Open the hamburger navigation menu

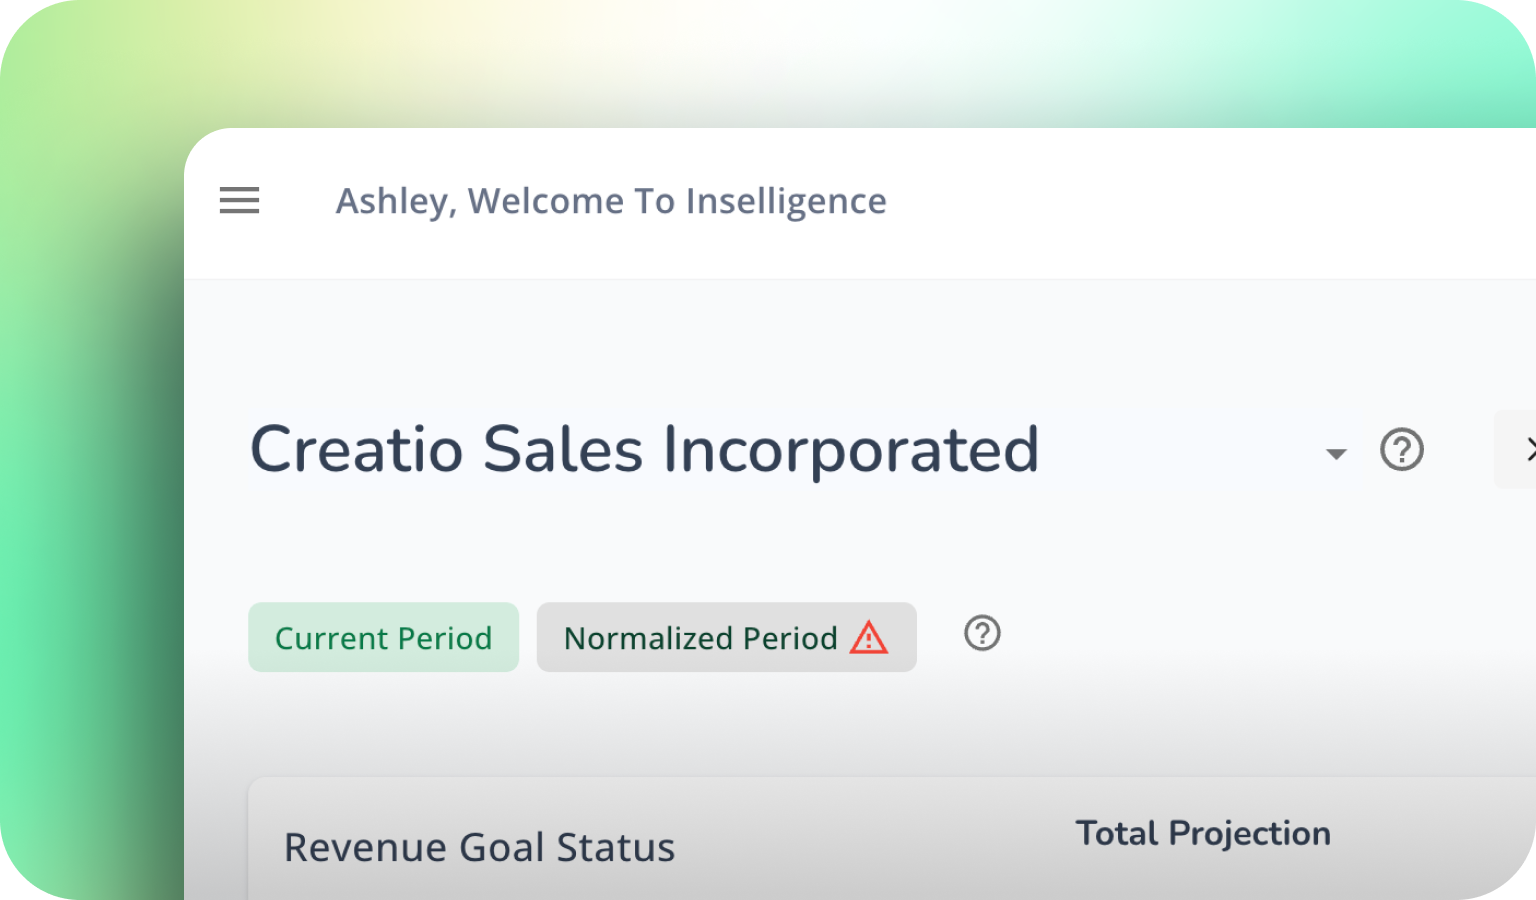point(239,201)
